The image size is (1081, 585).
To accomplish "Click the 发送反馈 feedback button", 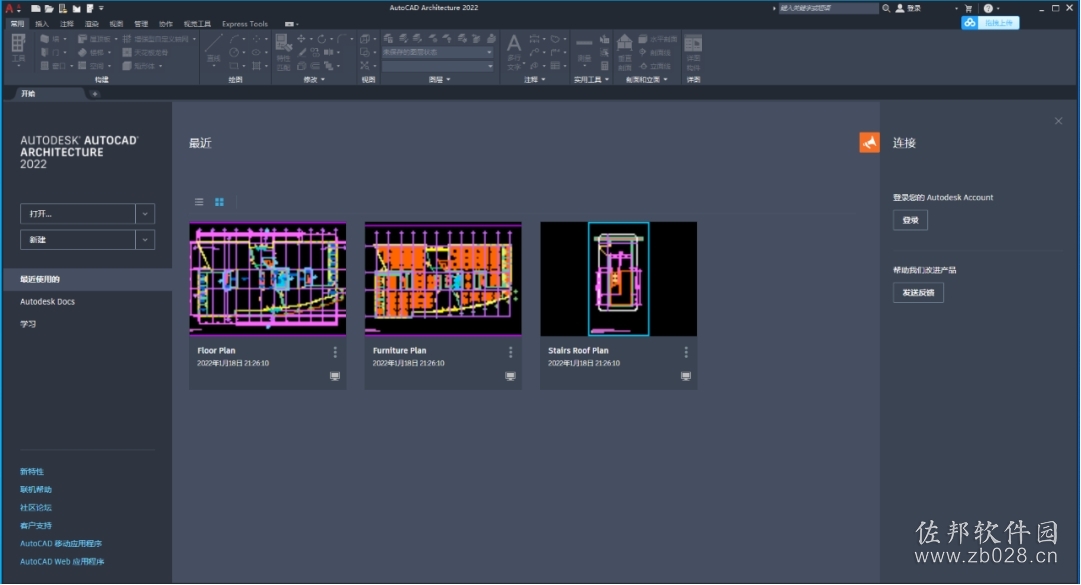I will [918, 293].
